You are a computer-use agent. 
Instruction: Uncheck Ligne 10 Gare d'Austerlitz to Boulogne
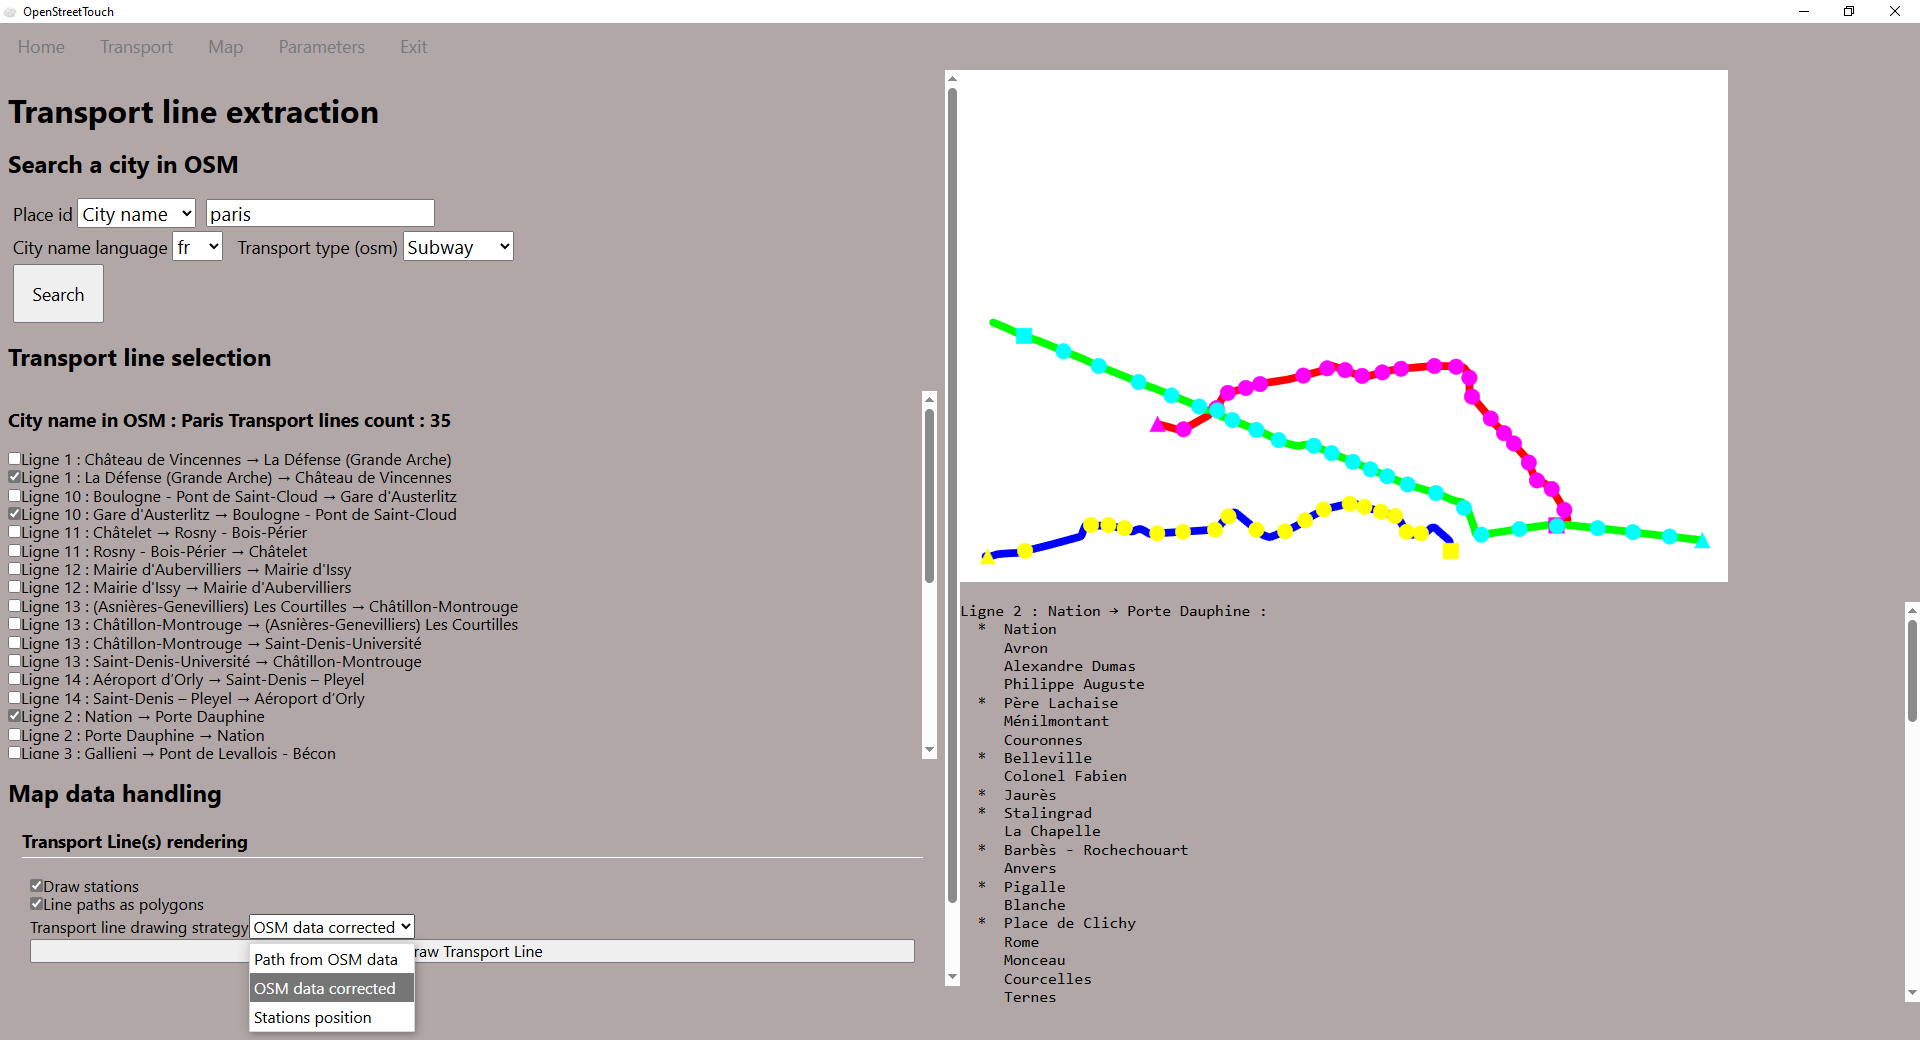[x=15, y=514]
